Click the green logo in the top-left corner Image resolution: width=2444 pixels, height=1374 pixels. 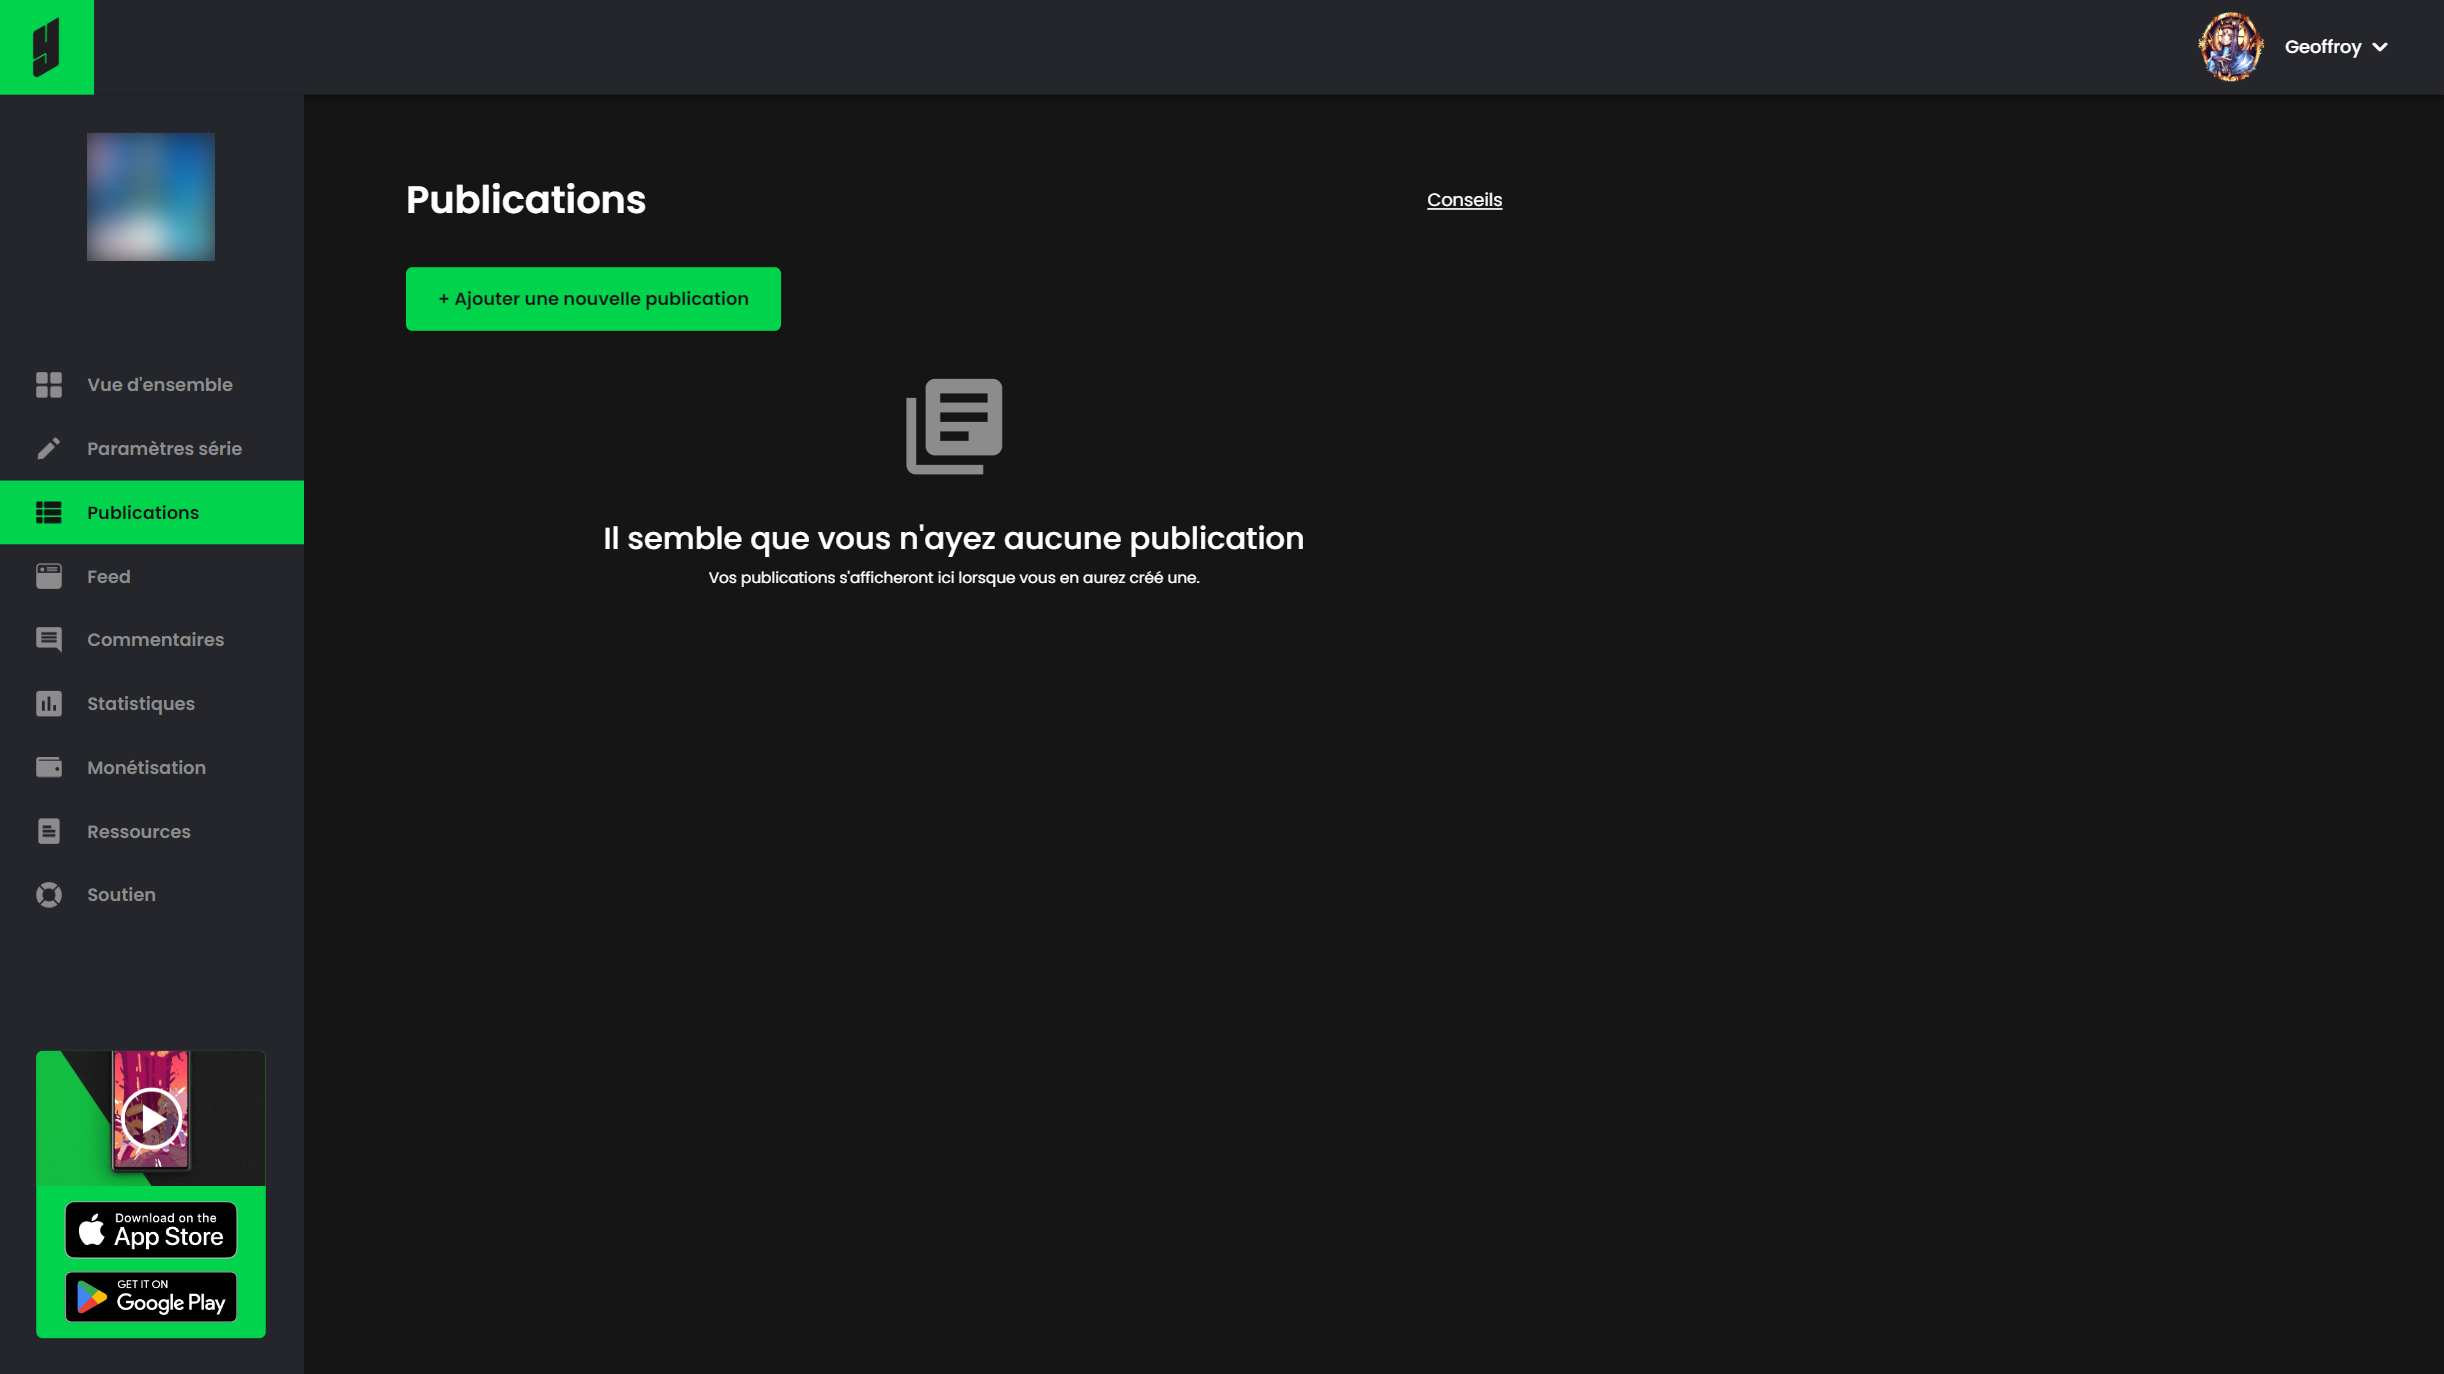click(46, 47)
